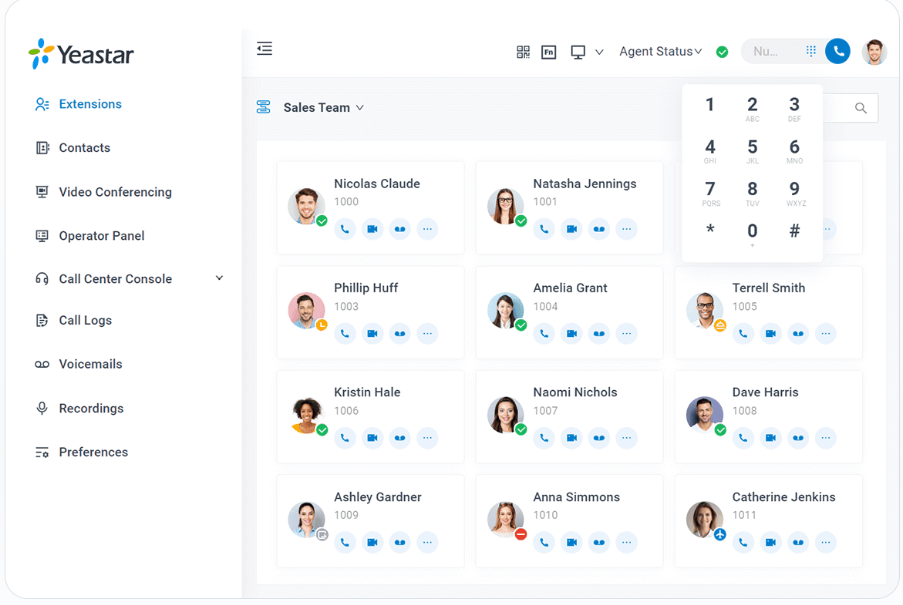Open the QR code icon in top bar

point(523,52)
